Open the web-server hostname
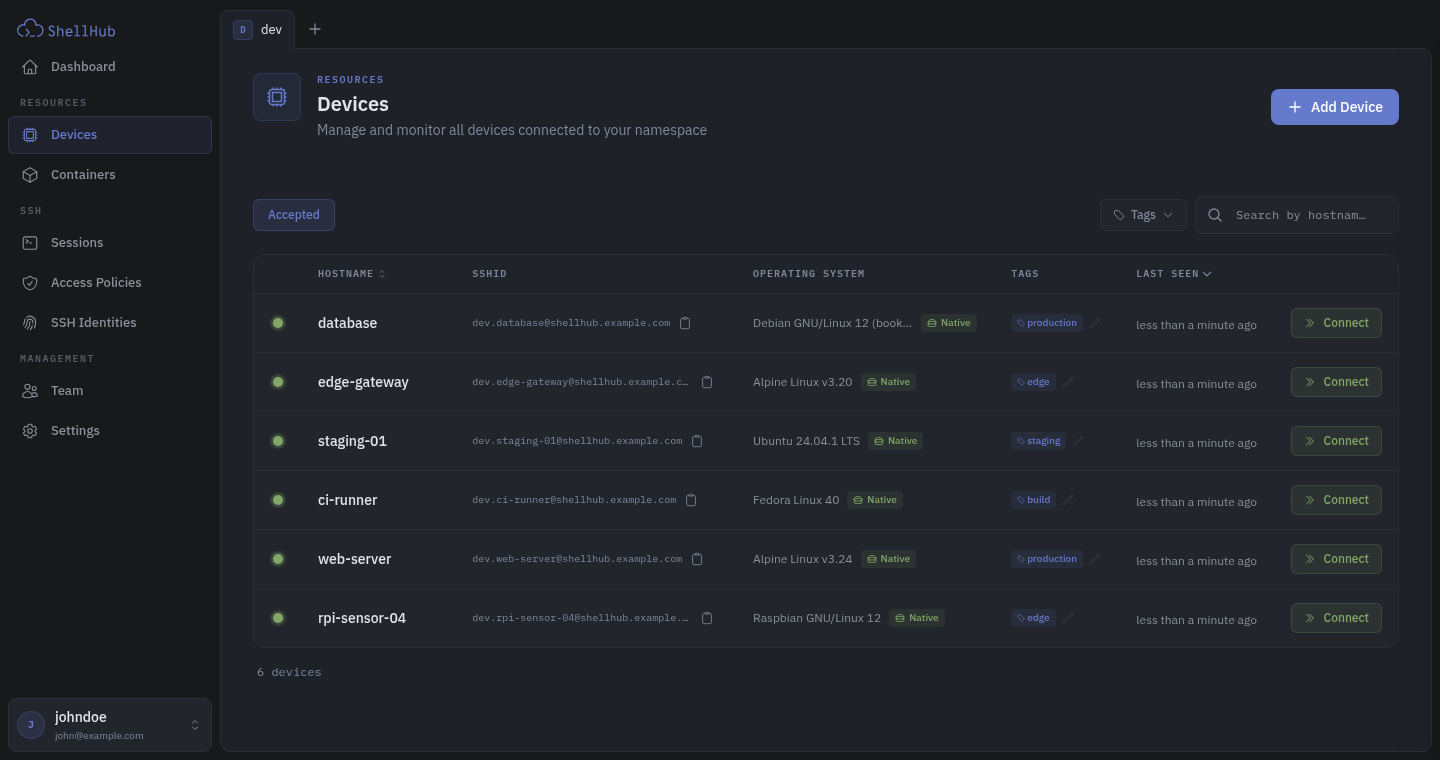This screenshot has height=760, width=1440. click(354, 559)
